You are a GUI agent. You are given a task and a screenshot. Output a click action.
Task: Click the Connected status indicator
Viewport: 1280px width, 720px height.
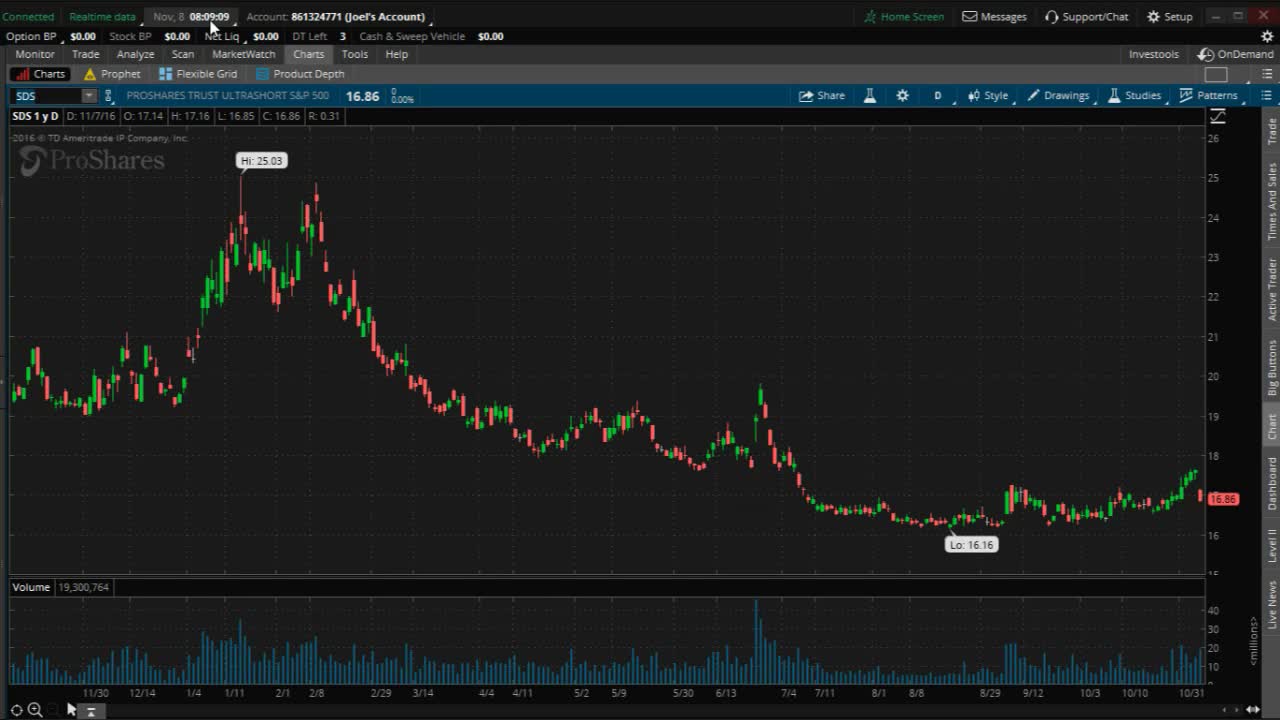tap(28, 16)
